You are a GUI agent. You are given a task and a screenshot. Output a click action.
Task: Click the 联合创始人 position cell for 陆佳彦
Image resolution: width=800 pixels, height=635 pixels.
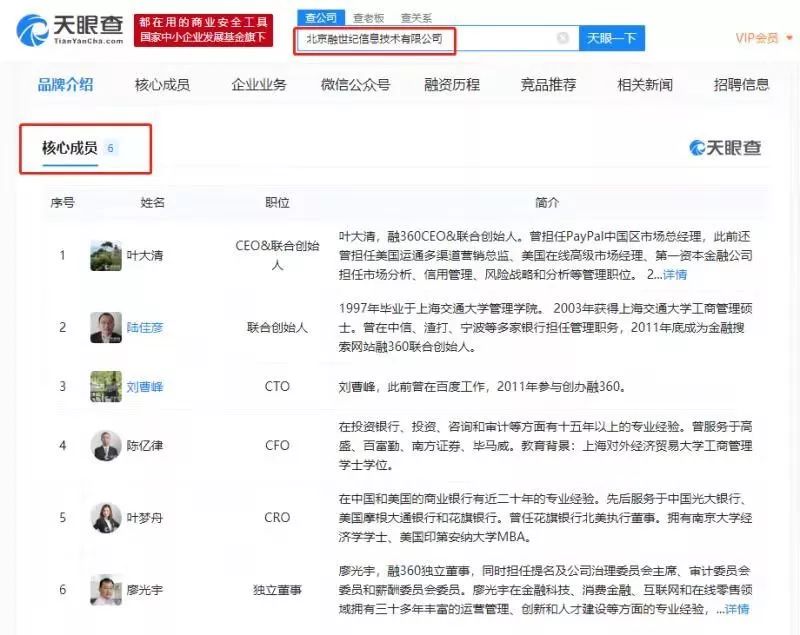coord(277,327)
